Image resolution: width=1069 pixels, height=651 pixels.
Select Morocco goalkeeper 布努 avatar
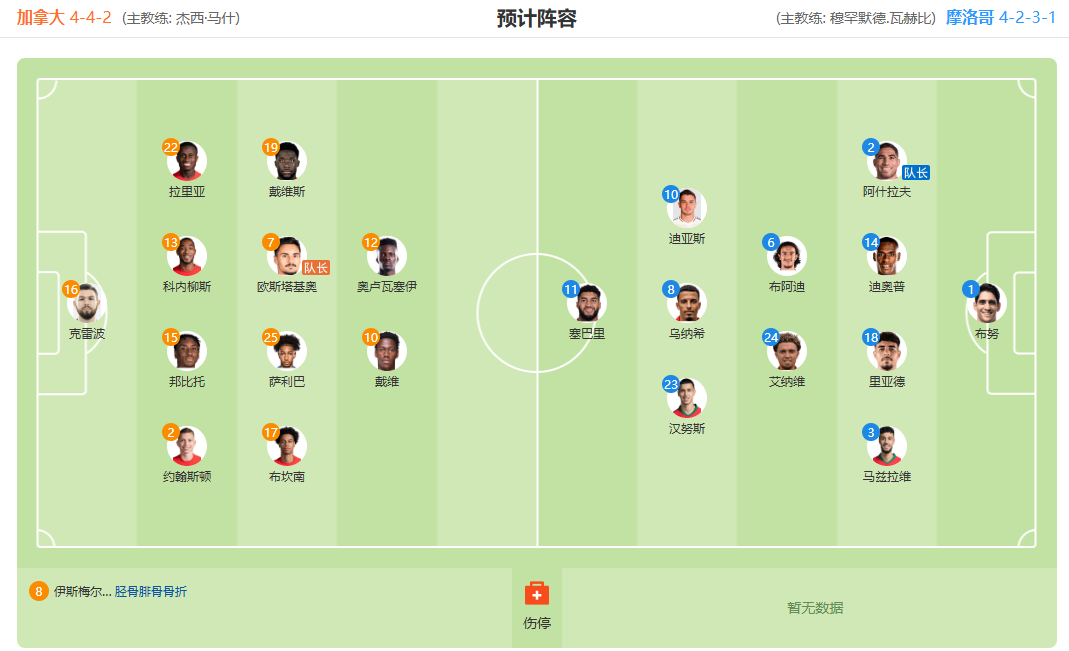point(987,303)
